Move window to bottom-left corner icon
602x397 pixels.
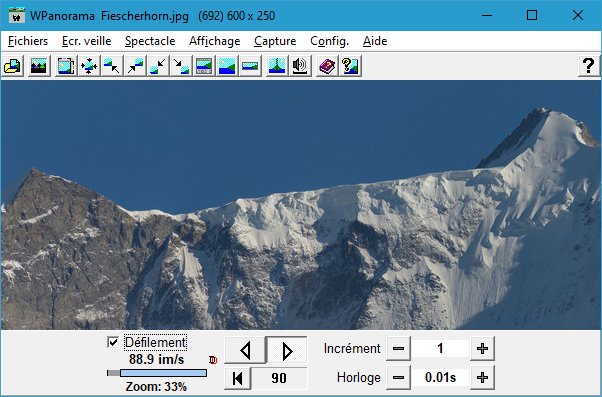(x=158, y=66)
